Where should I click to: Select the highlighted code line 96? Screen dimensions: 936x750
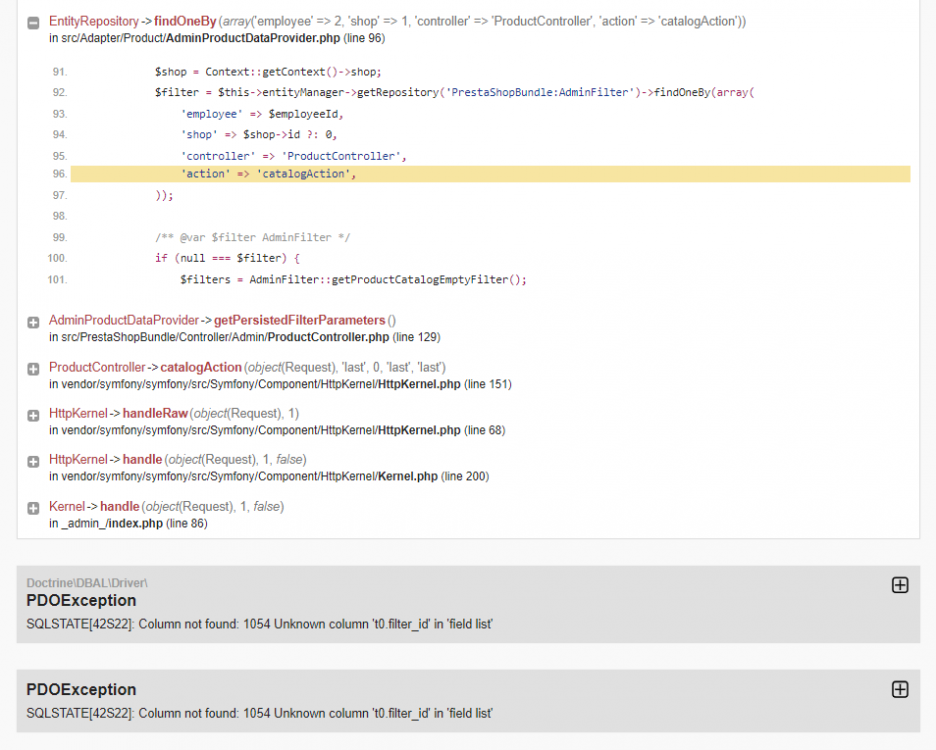coord(490,174)
